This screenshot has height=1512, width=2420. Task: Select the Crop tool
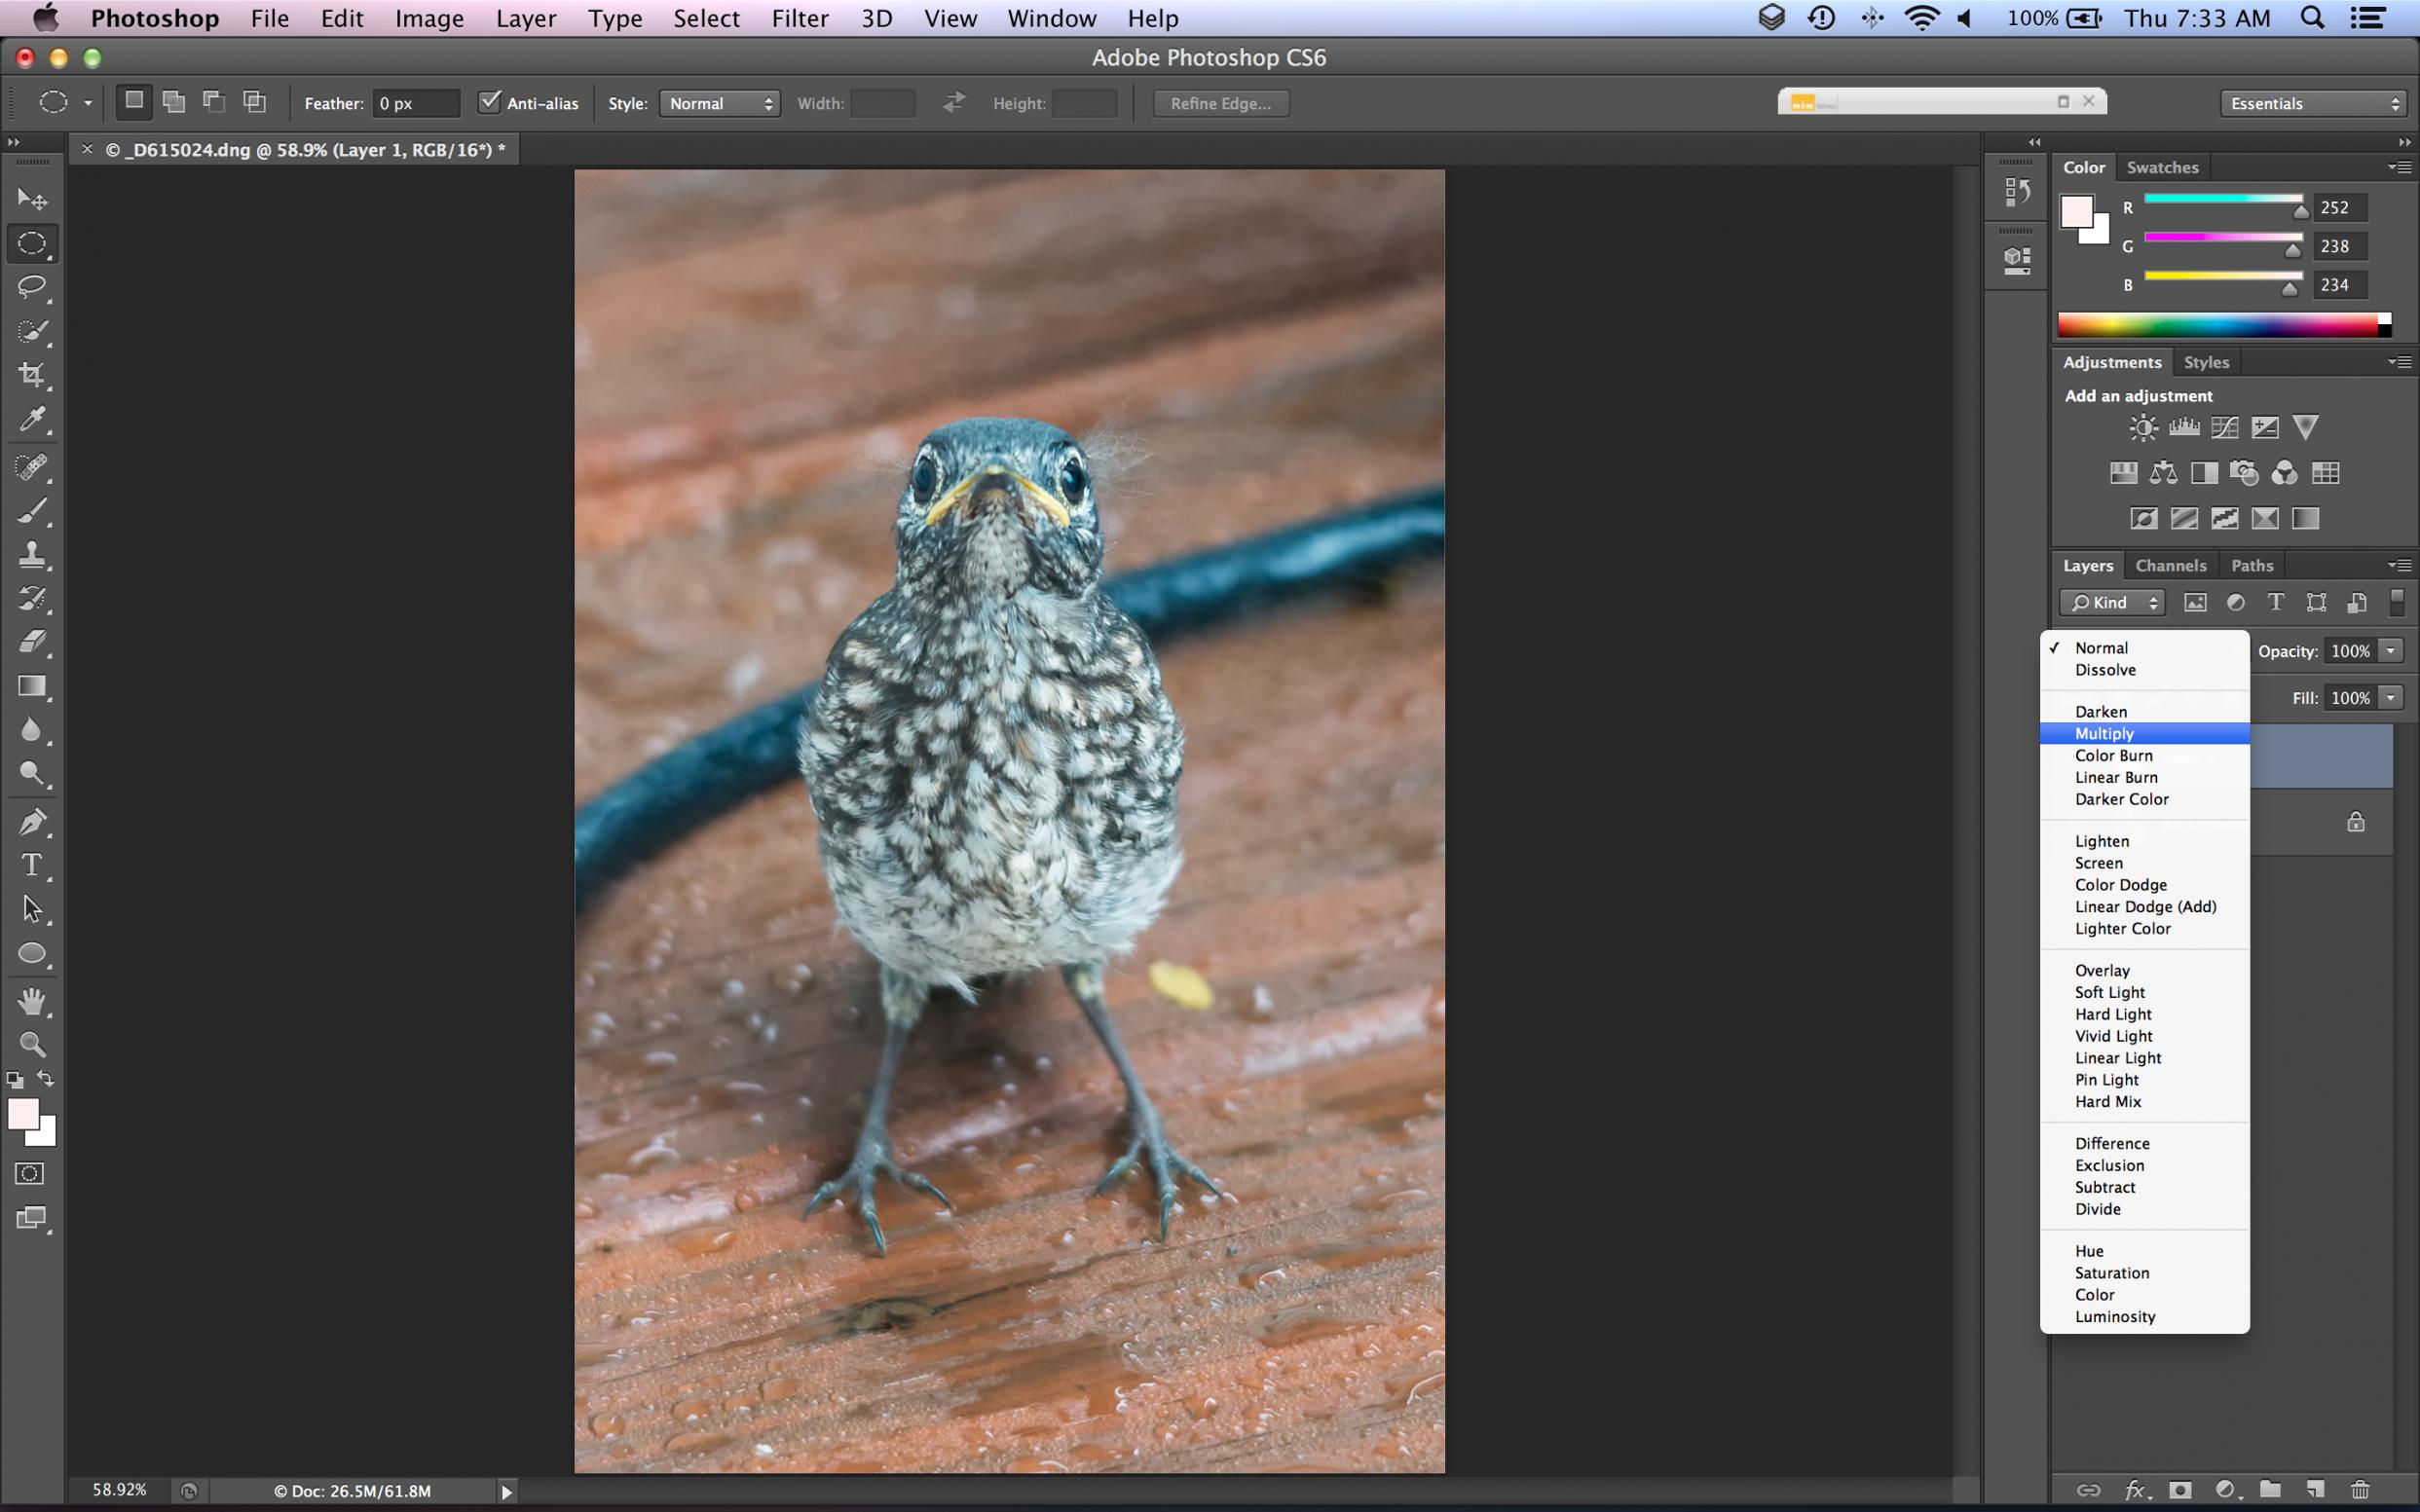coord(32,375)
